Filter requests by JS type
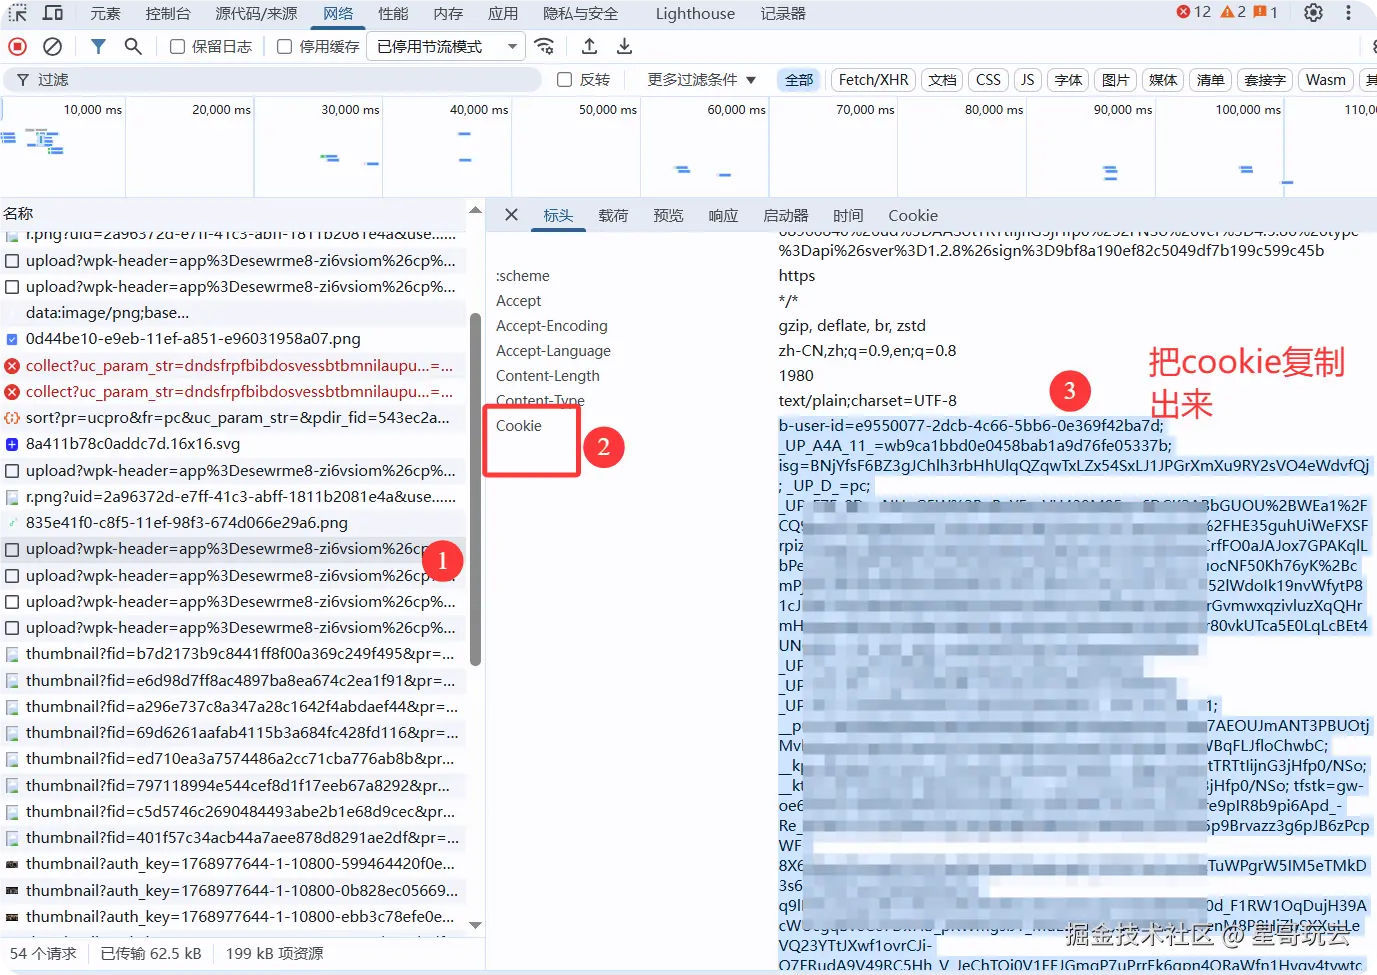 click(x=1027, y=80)
